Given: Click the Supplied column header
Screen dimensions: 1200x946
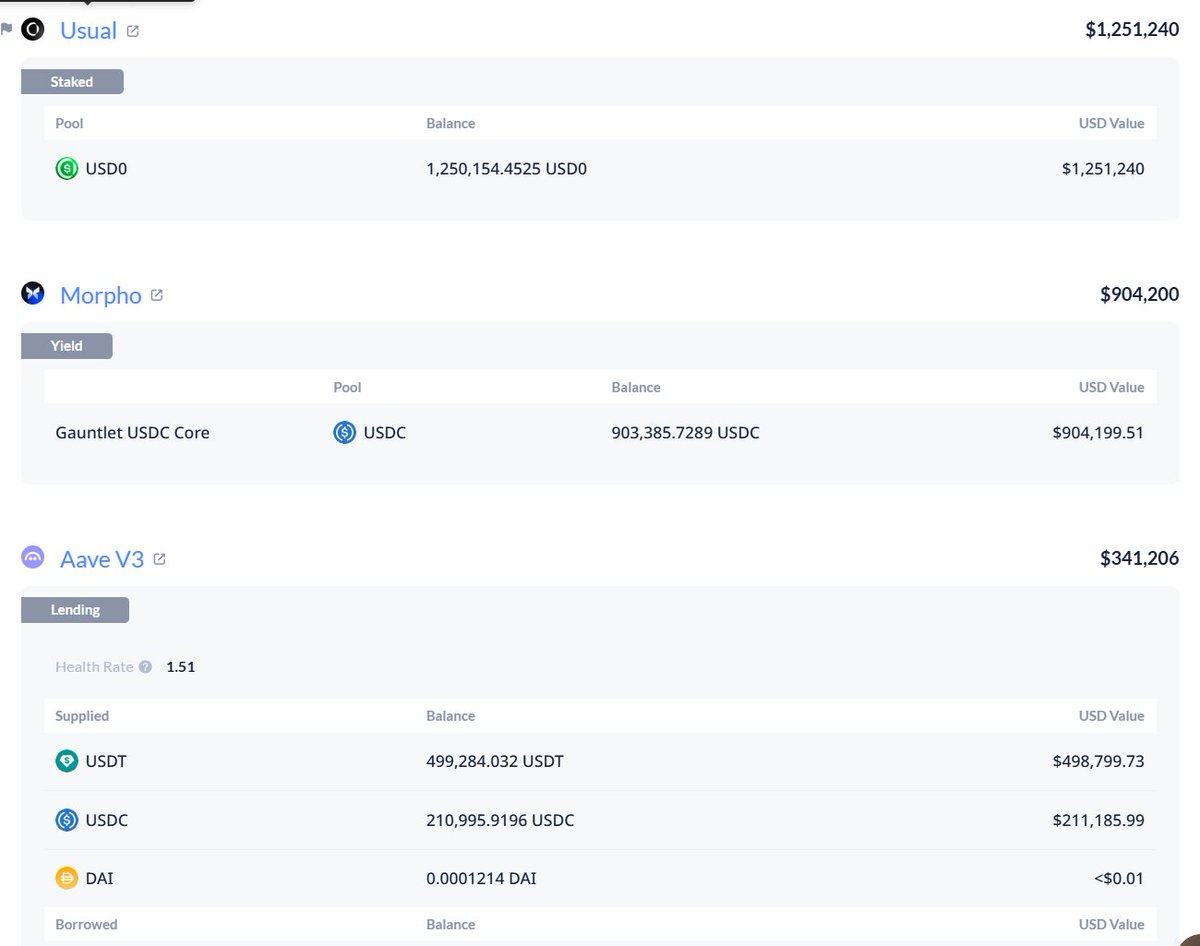Looking at the screenshot, I should 82,716.
